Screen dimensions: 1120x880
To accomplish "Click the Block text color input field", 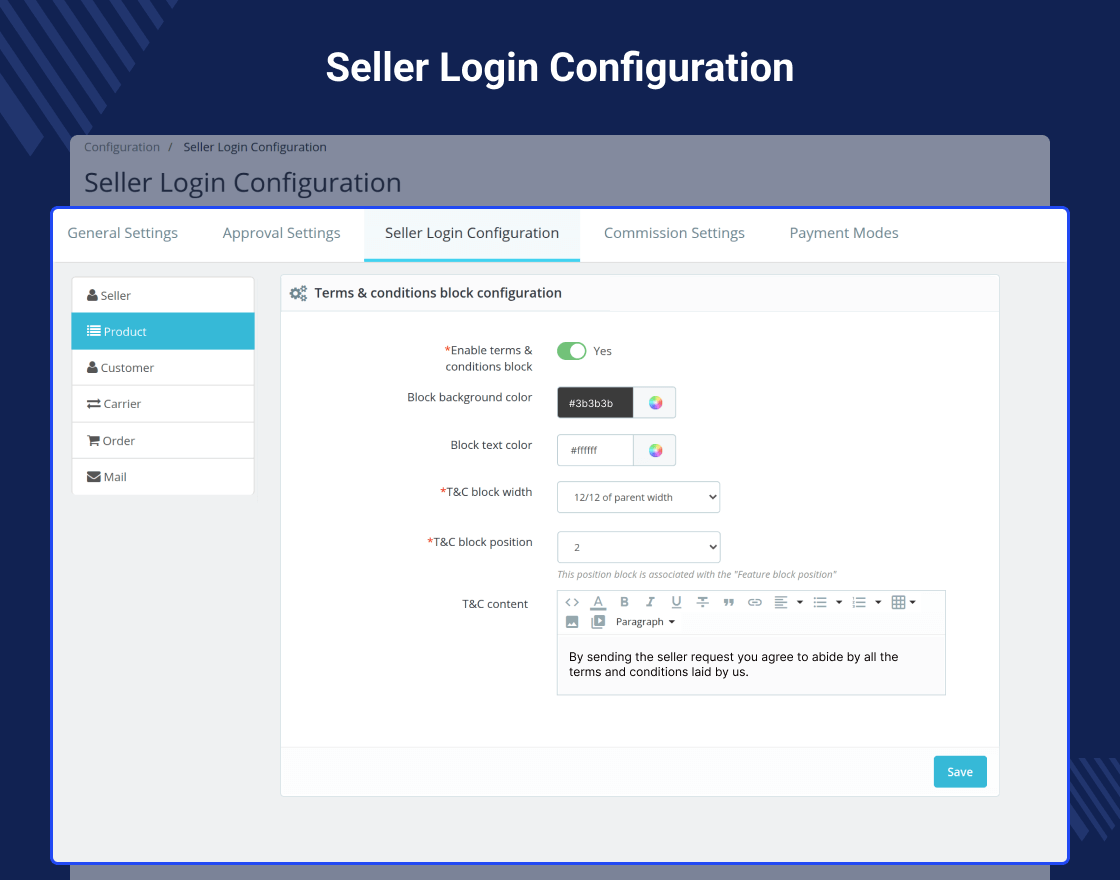I will [595, 450].
